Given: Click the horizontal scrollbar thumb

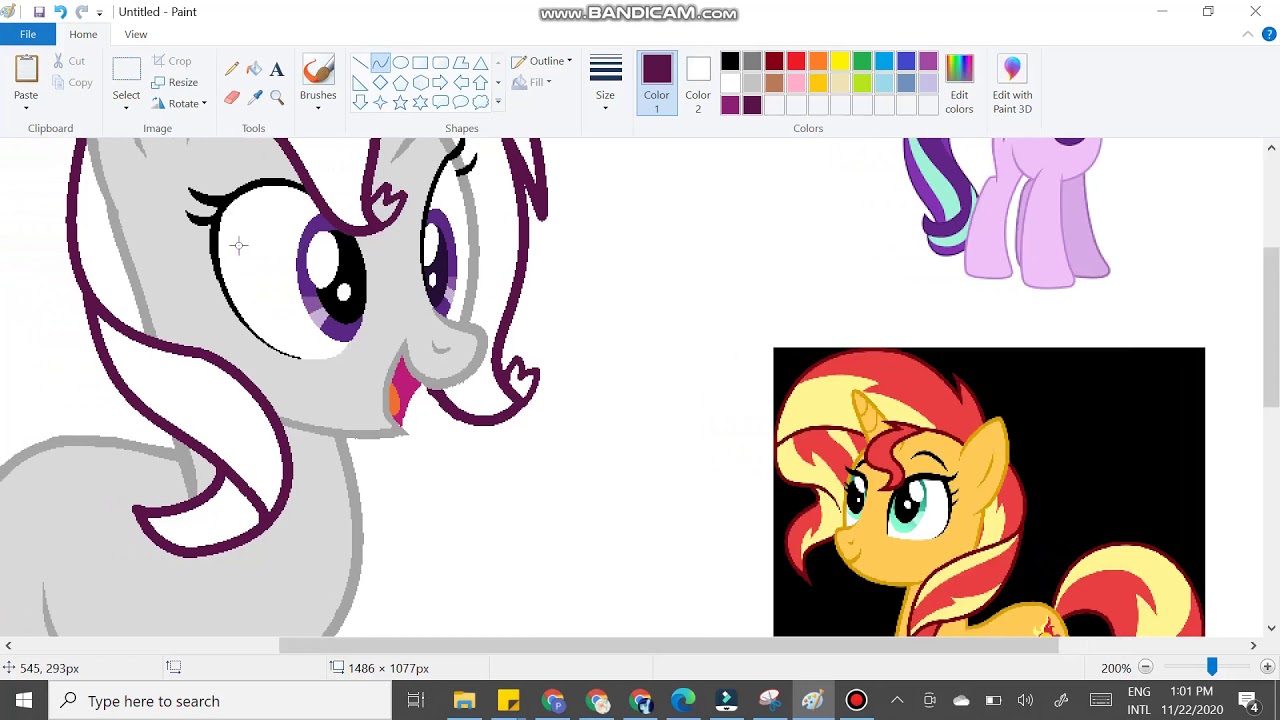Looking at the screenshot, I should (x=668, y=646).
